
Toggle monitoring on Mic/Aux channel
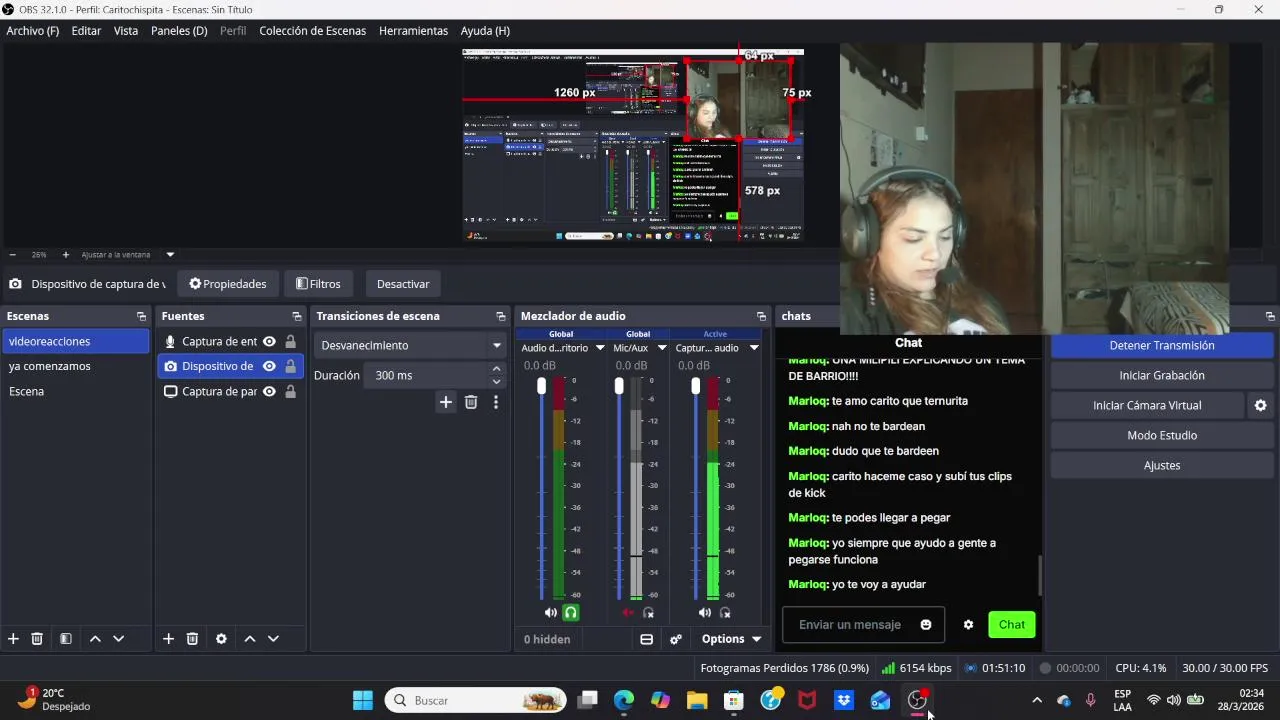click(x=648, y=612)
